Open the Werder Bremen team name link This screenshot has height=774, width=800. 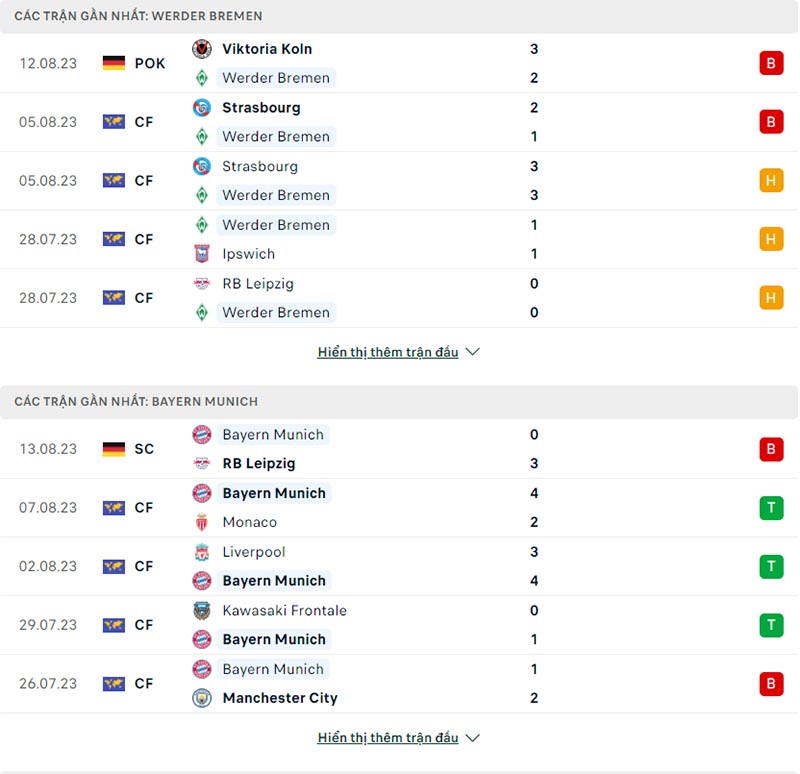tap(276, 78)
